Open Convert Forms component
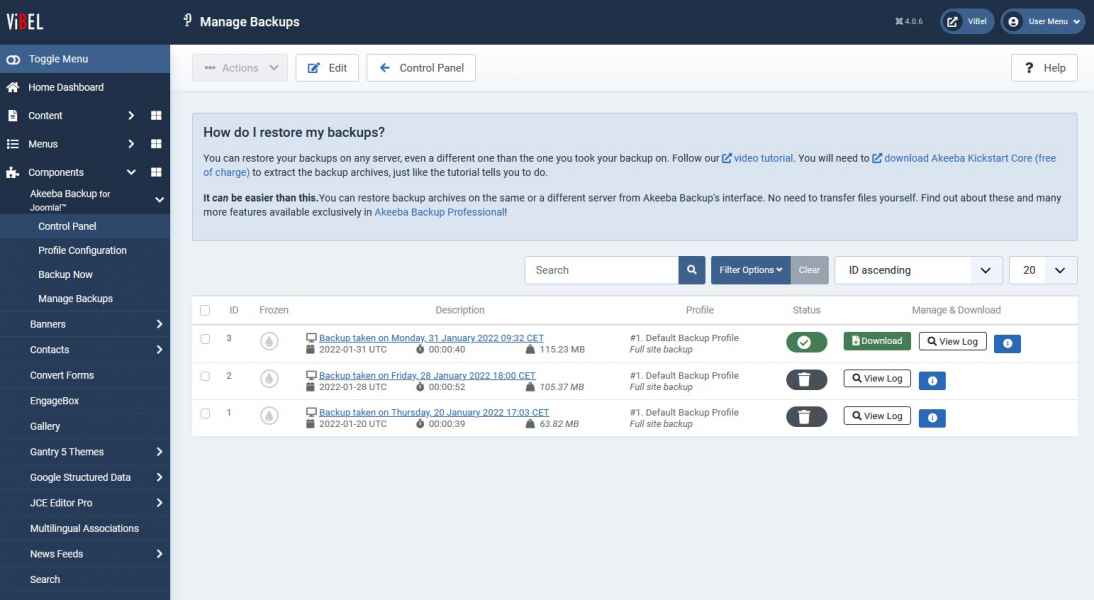This screenshot has width=1094, height=600. (61, 375)
